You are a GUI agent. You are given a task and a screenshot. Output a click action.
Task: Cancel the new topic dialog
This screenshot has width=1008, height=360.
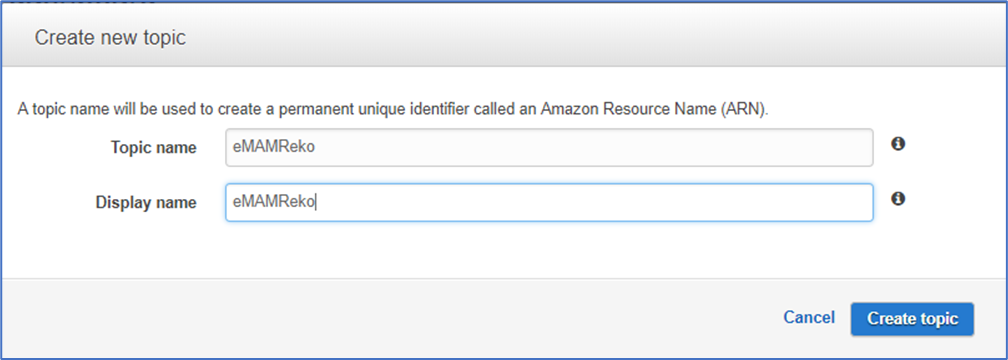point(809,318)
